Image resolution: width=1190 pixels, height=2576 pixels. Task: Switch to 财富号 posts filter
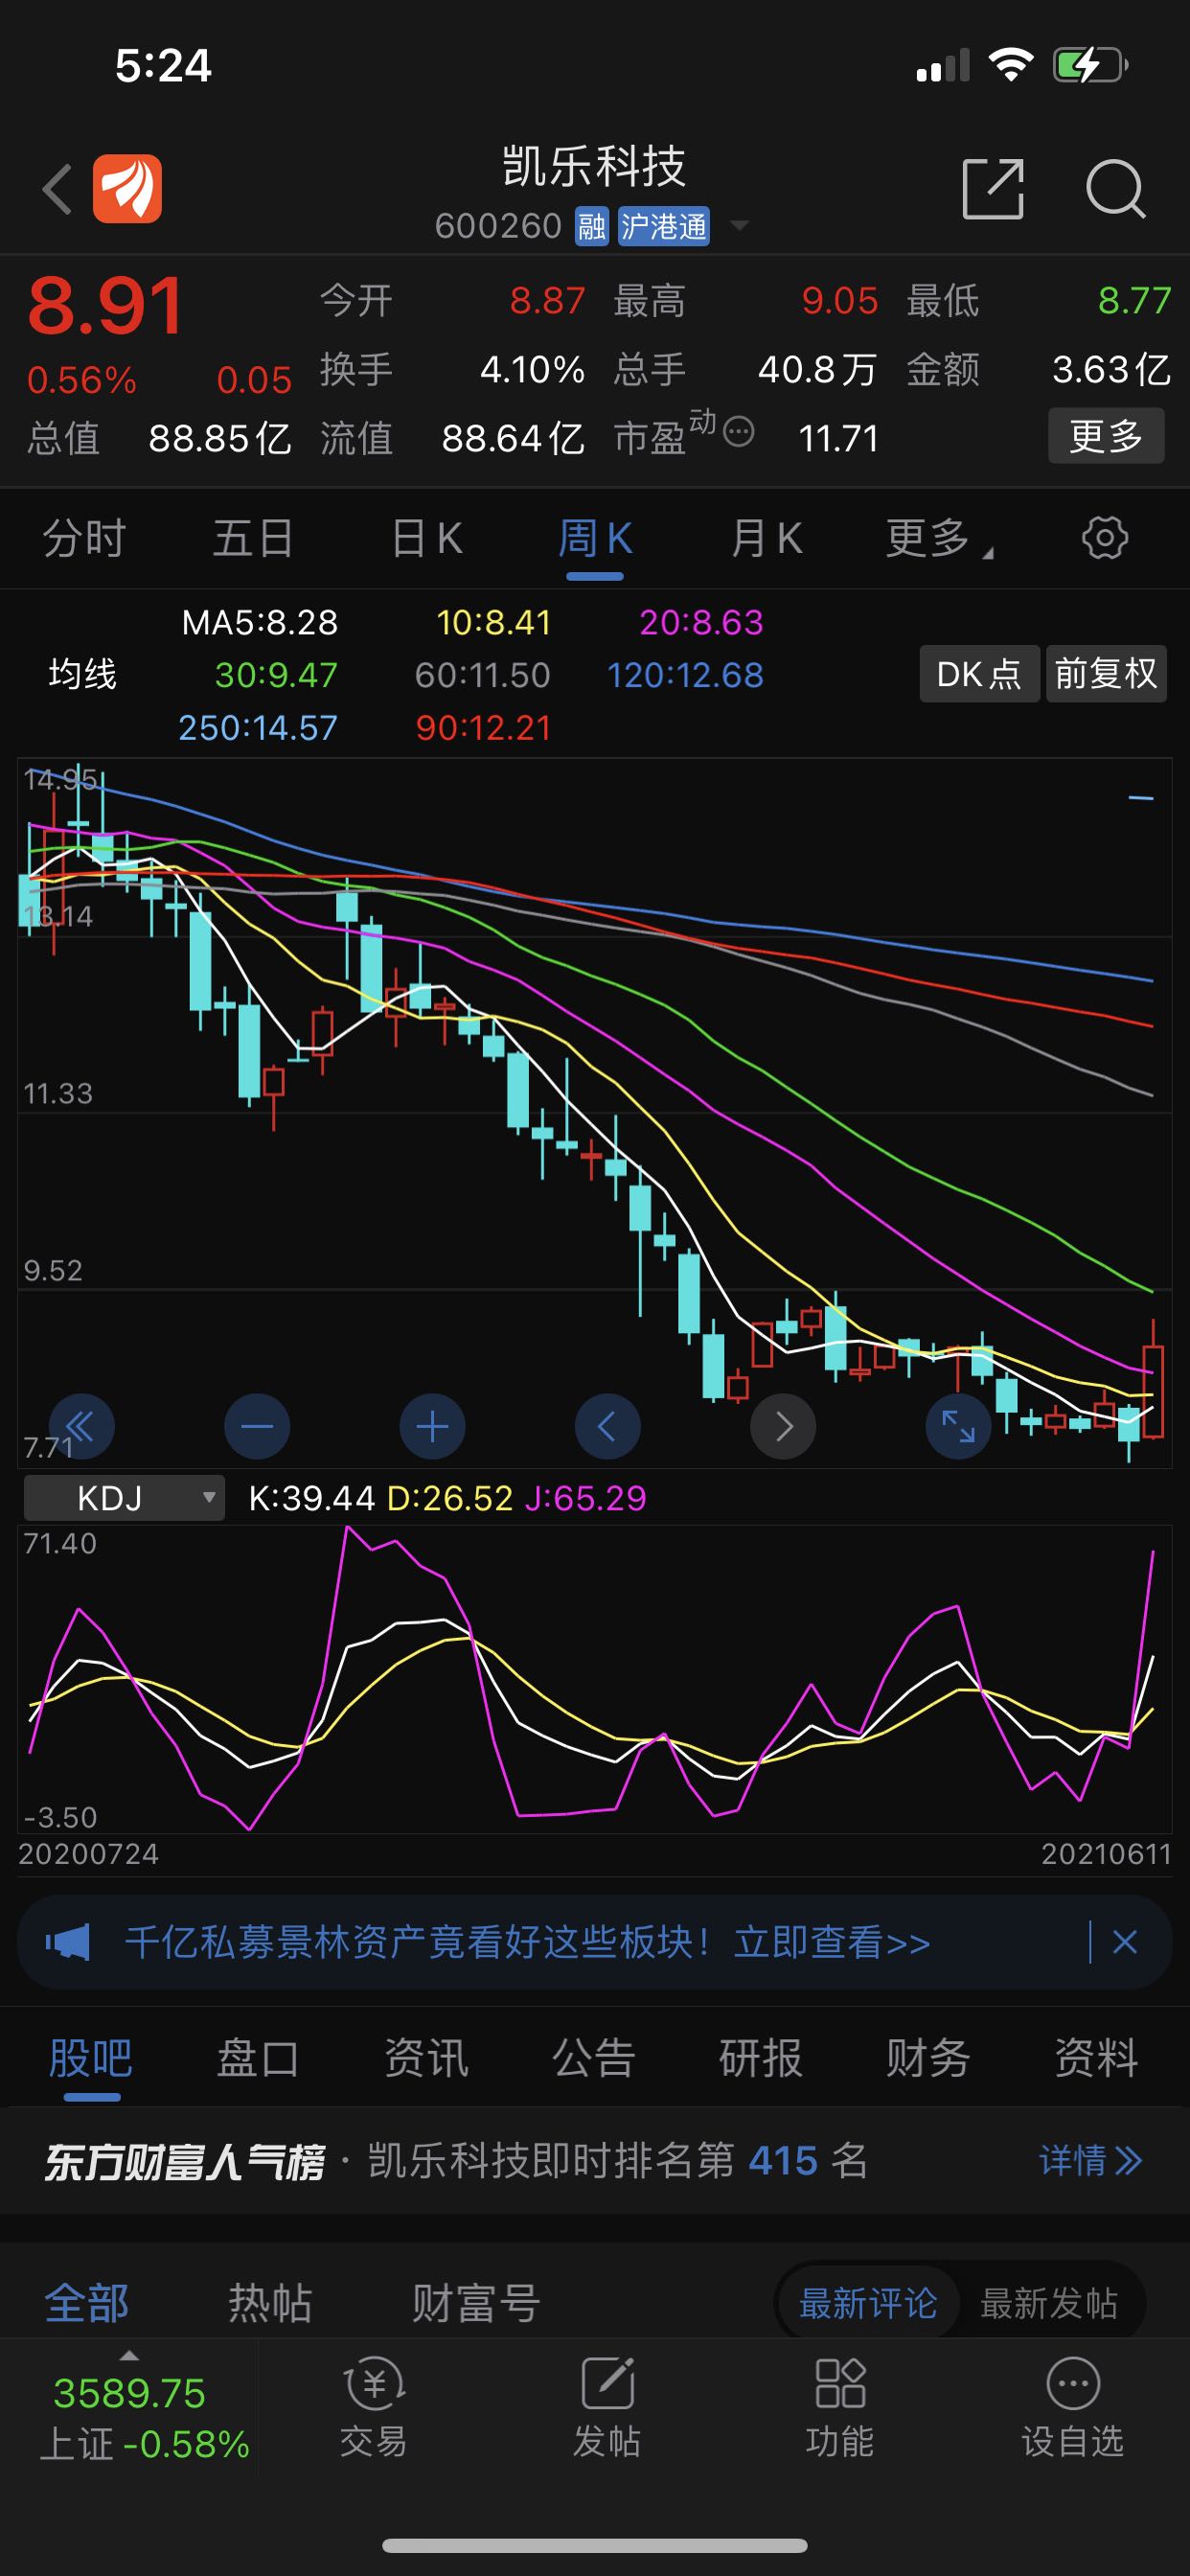[476, 2302]
